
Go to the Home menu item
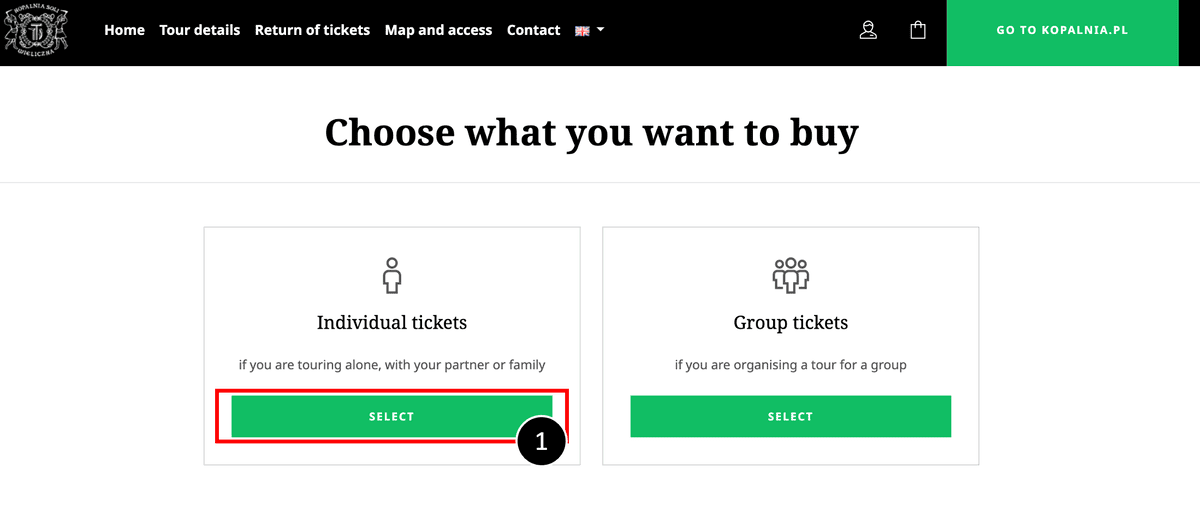[125, 30]
